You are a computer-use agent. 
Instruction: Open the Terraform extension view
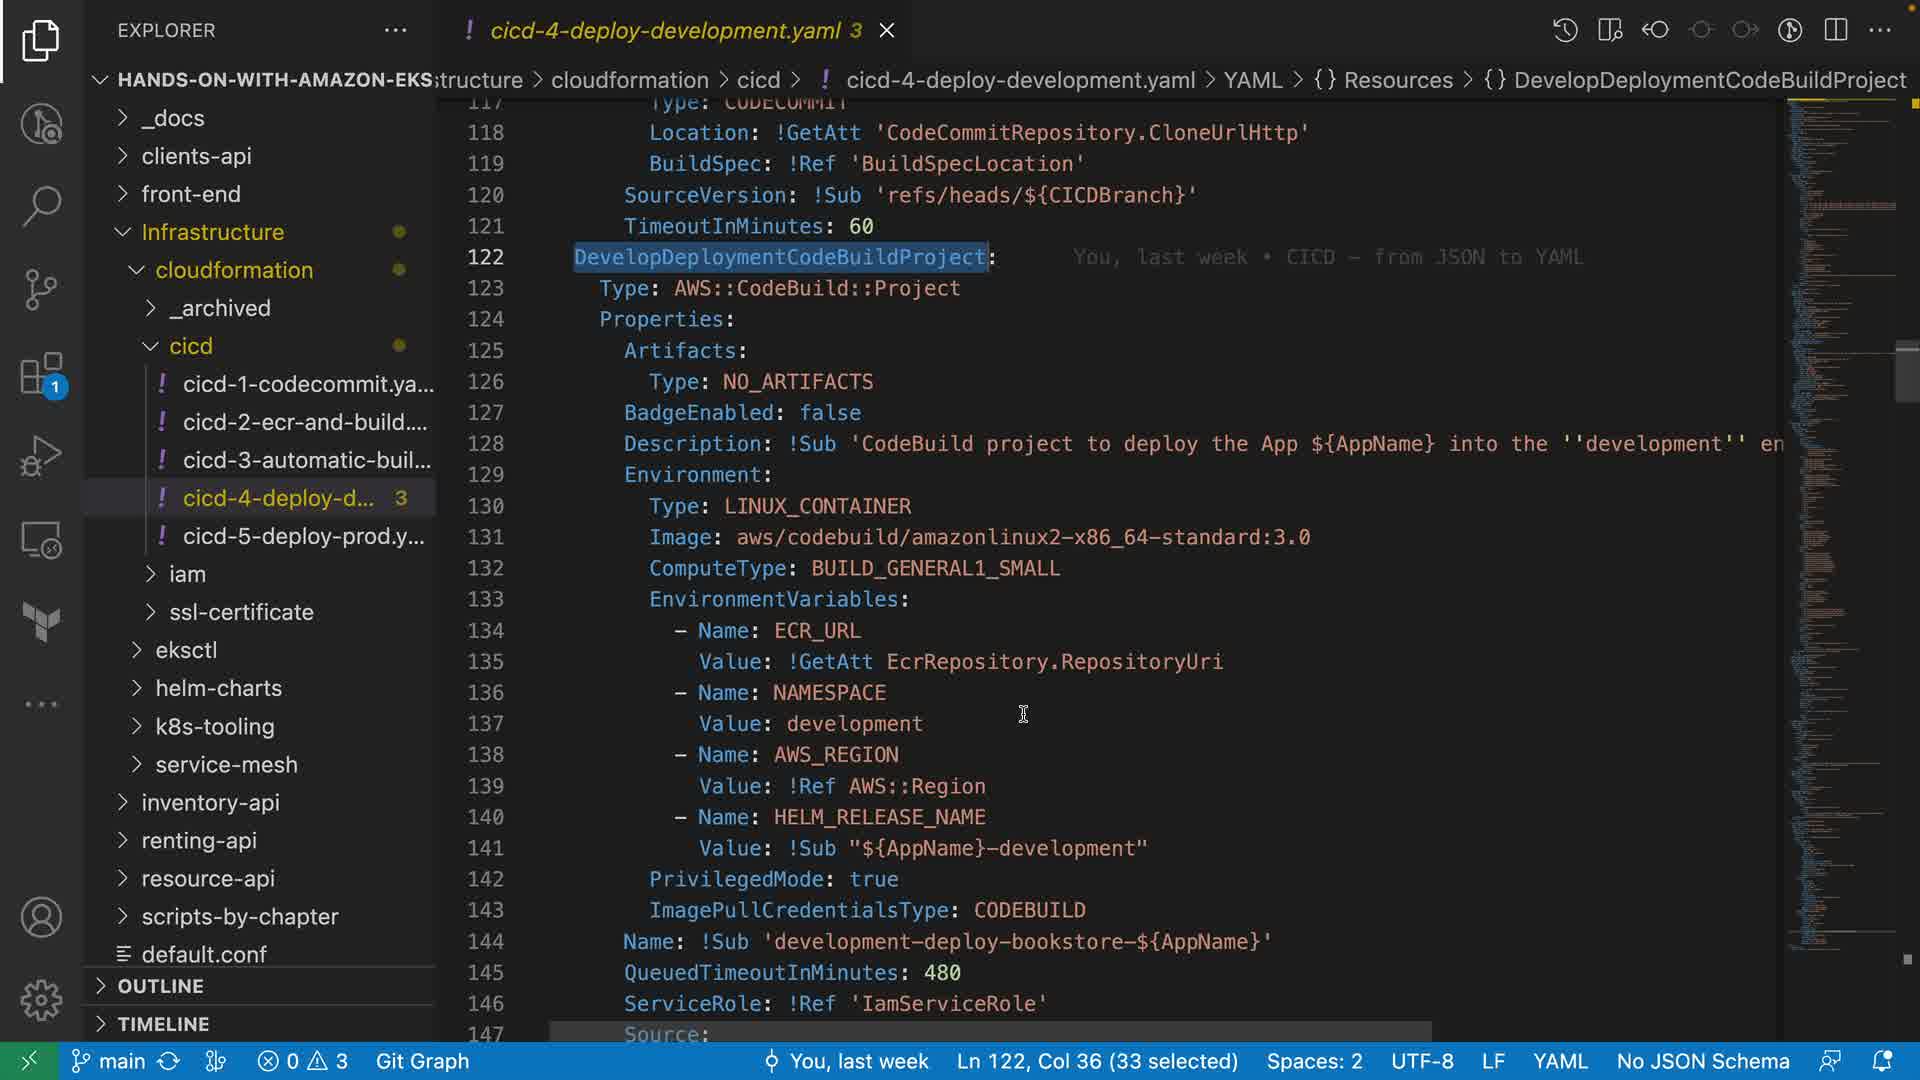(x=41, y=621)
